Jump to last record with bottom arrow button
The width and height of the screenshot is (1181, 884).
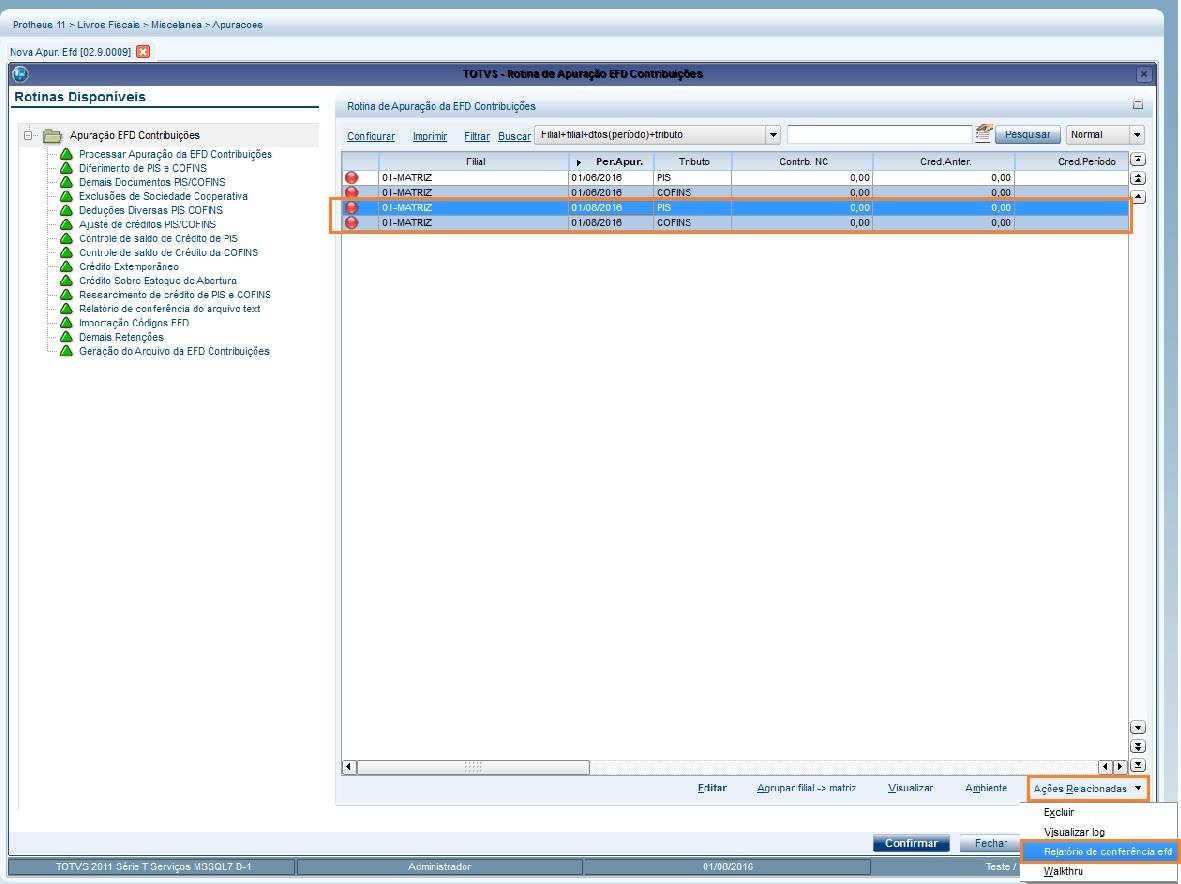(1139, 765)
